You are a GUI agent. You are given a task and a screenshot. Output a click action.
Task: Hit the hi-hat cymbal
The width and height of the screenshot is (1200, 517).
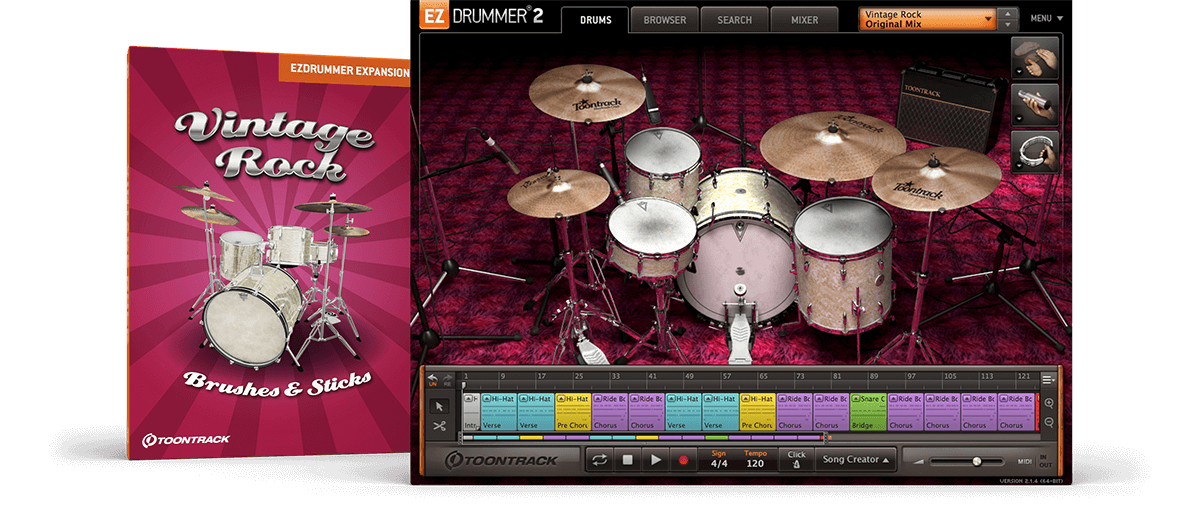coord(558,192)
